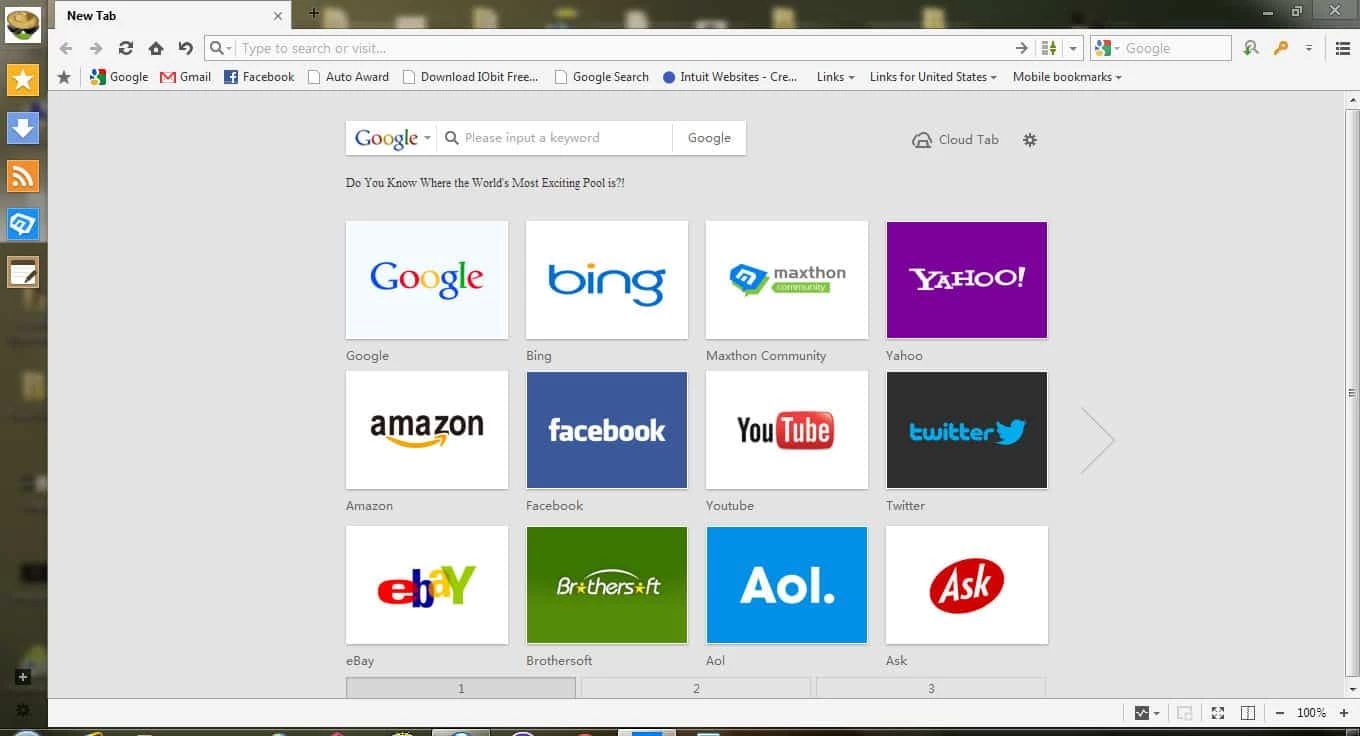The width and height of the screenshot is (1360, 736).
Task: Open the SkyNote notepad sidebar icon
Action: click(x=22, y=272)
